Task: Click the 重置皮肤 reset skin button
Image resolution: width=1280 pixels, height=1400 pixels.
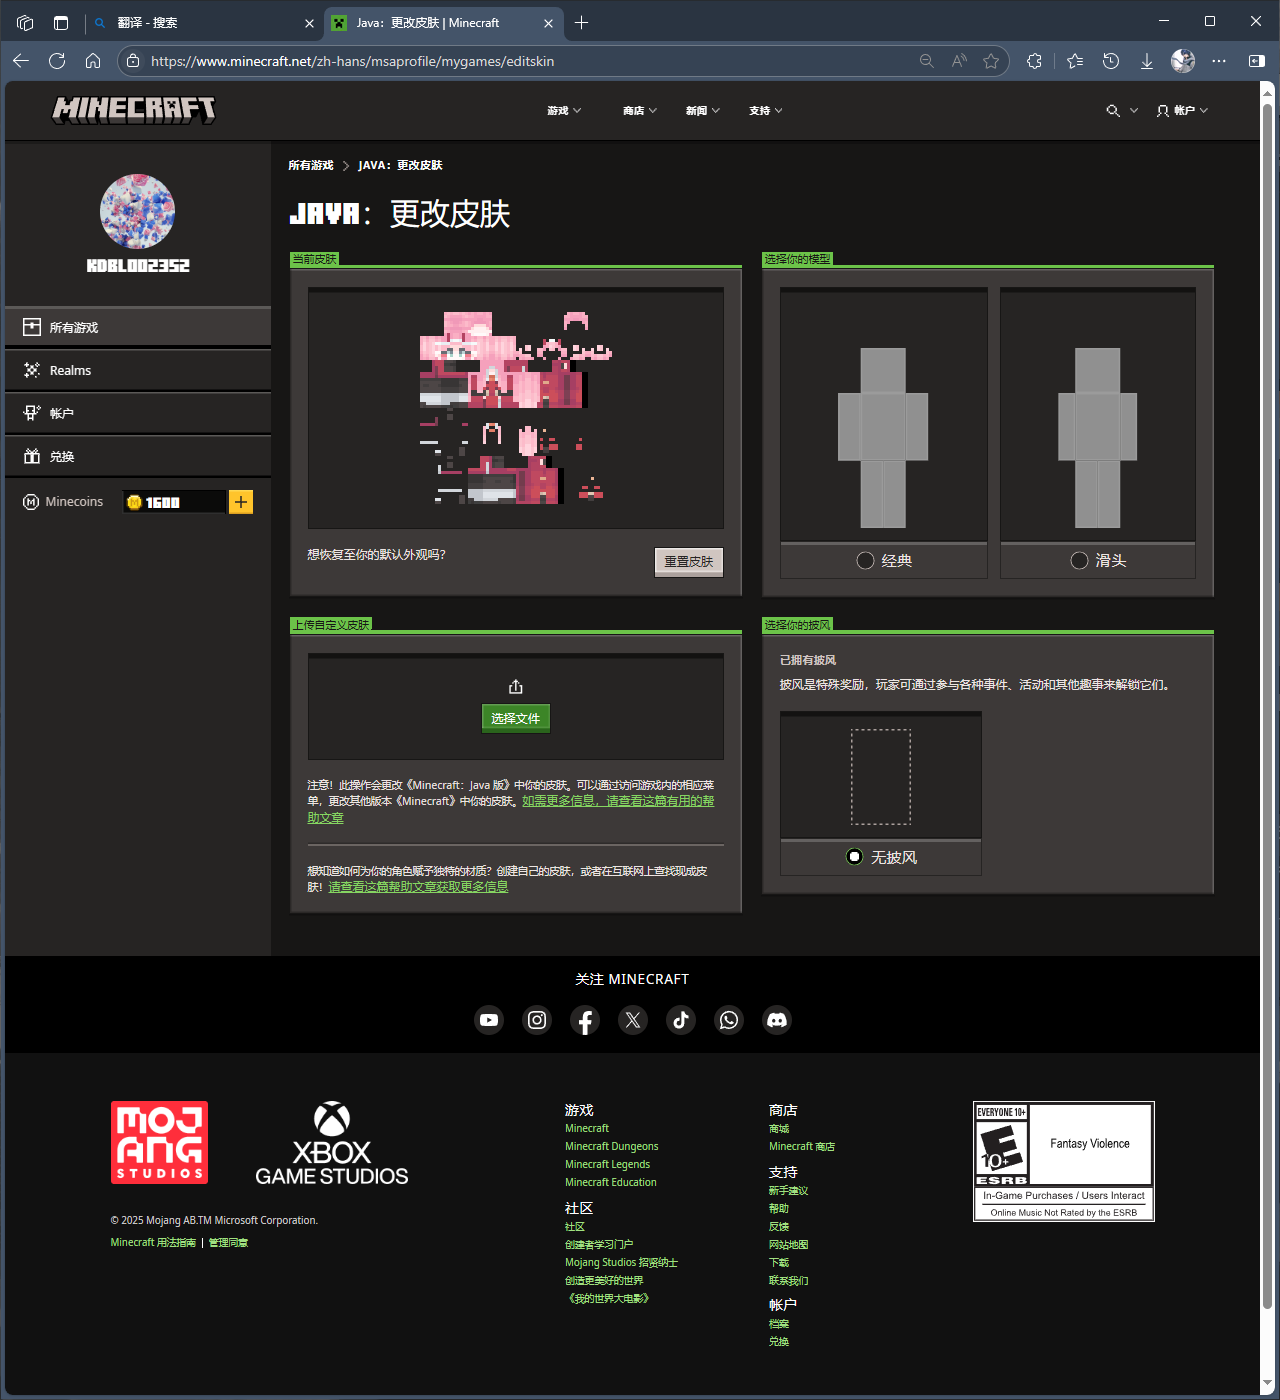Action: coord(689,562)
